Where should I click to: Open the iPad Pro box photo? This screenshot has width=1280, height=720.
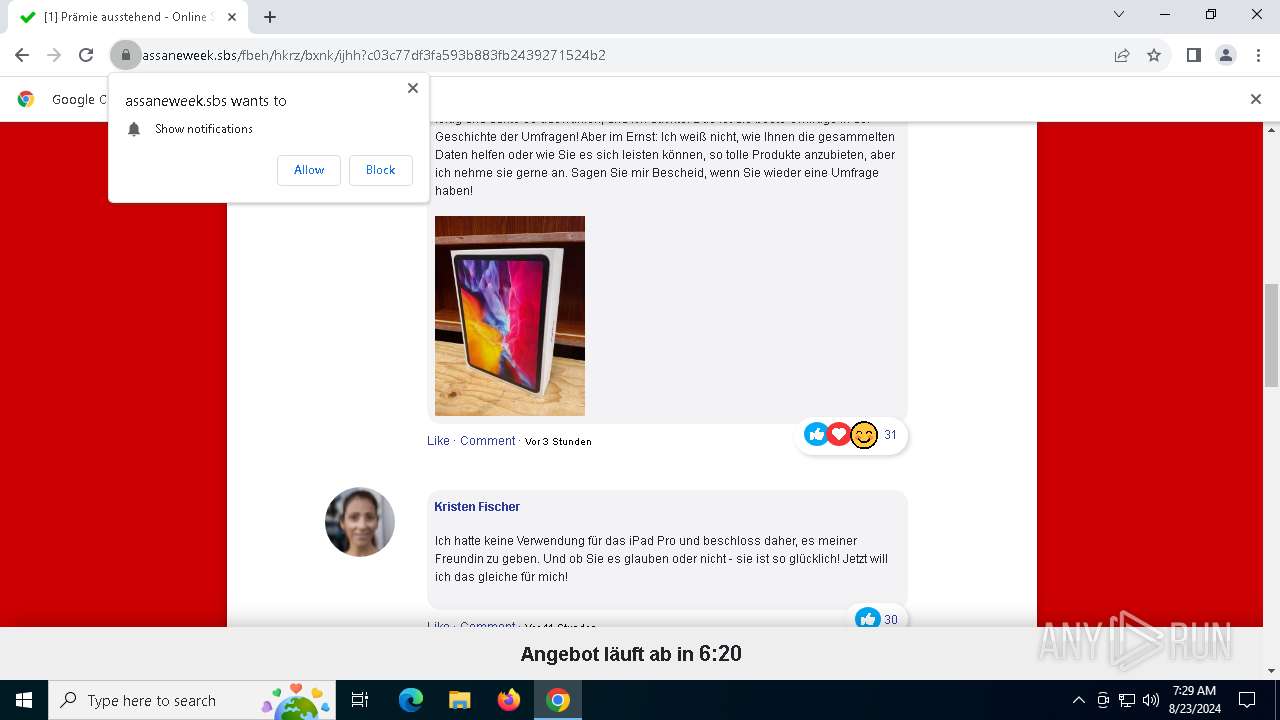(x=510, y=316)
